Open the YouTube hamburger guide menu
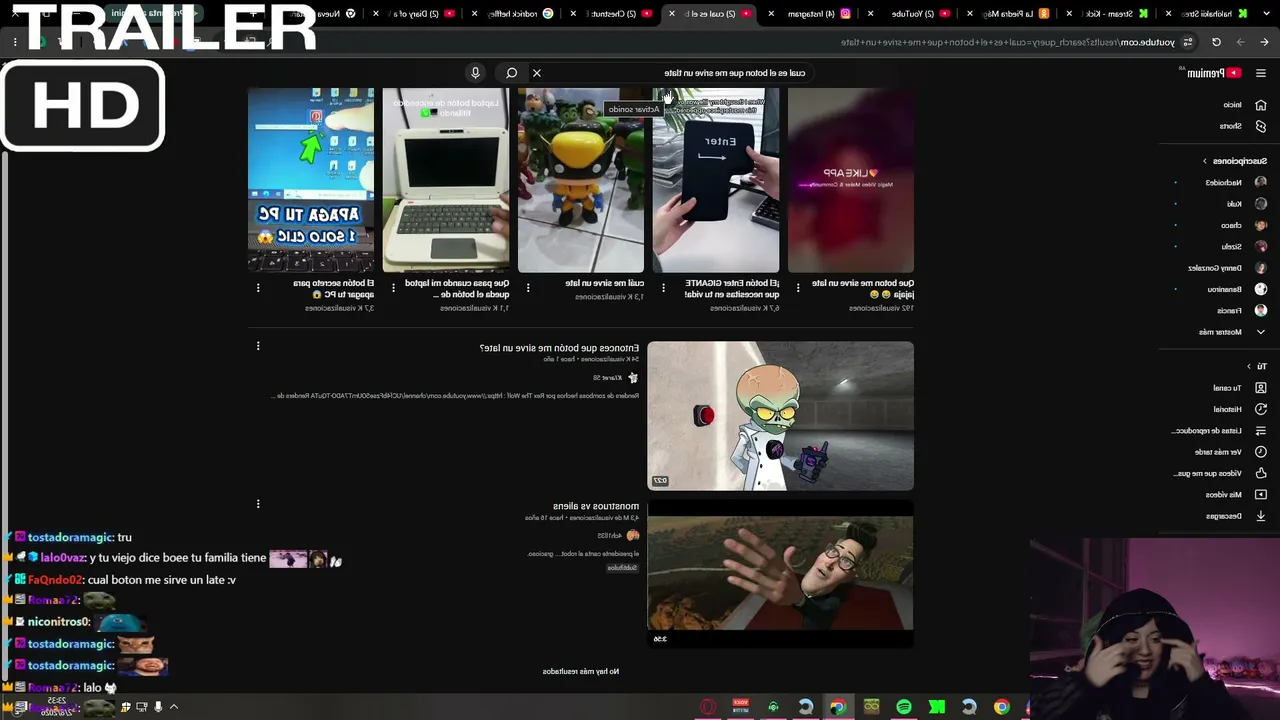Viewport: 1280px width, 720px height. (x=1260, y=73)
